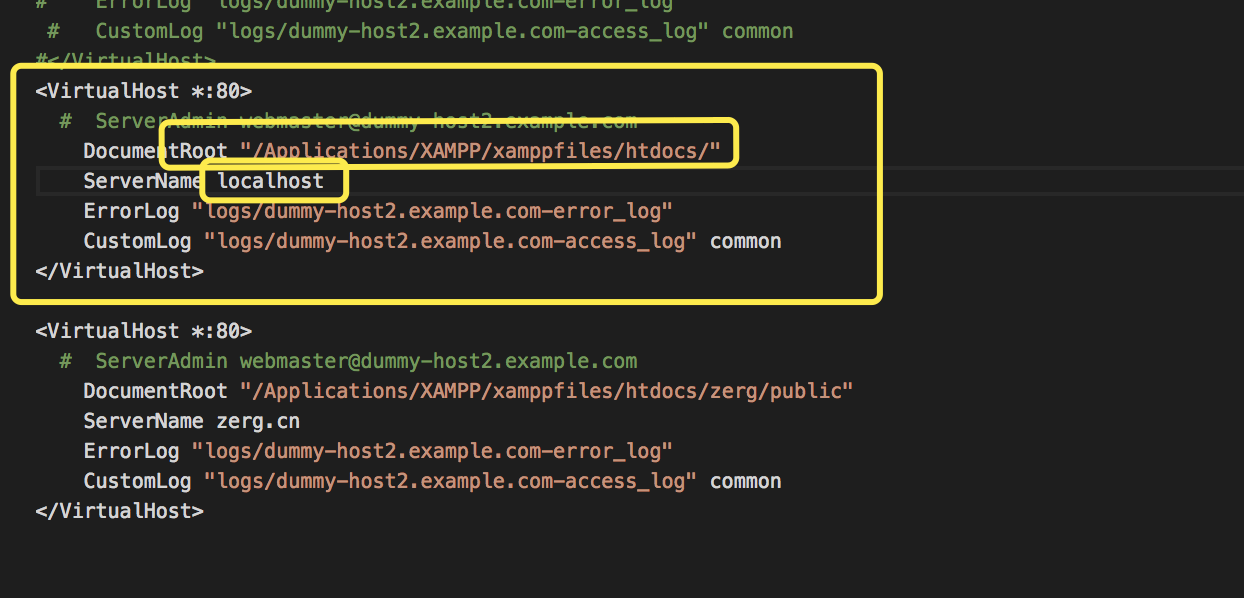Click the localhost server name value
Image resolution: width=1244 pixels, height=598 pixels.
(270, 181)
